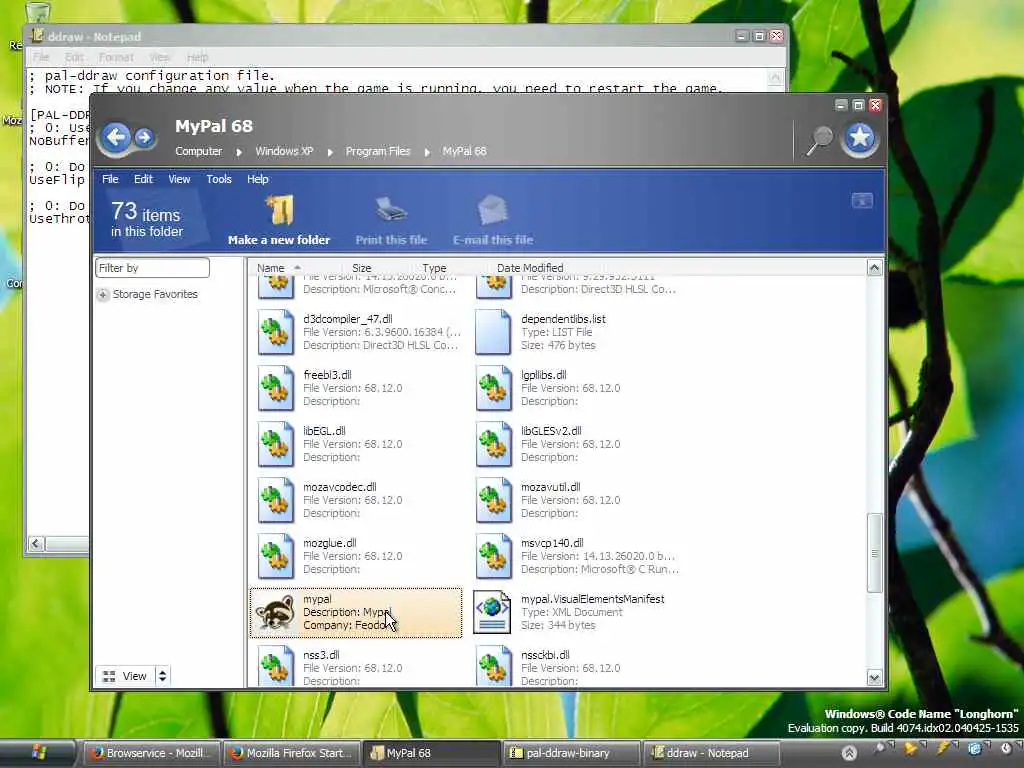1024x768 pixels.
Task: Click Program Files in the breadcrumb path
Action: [x=377, y=151]
